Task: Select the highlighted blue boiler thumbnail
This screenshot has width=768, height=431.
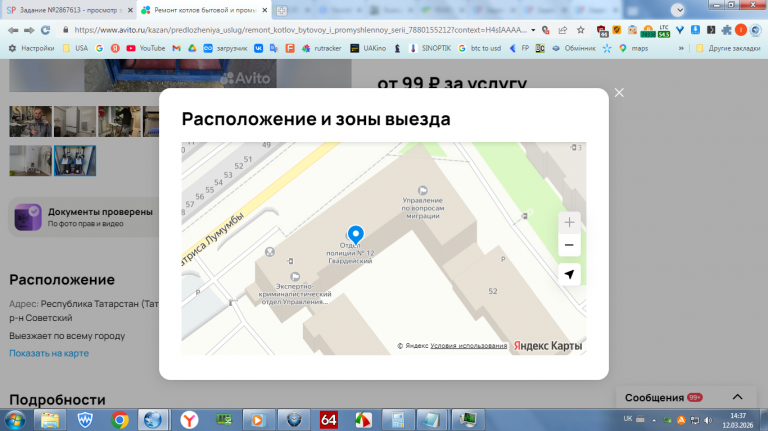Action: 75,160
